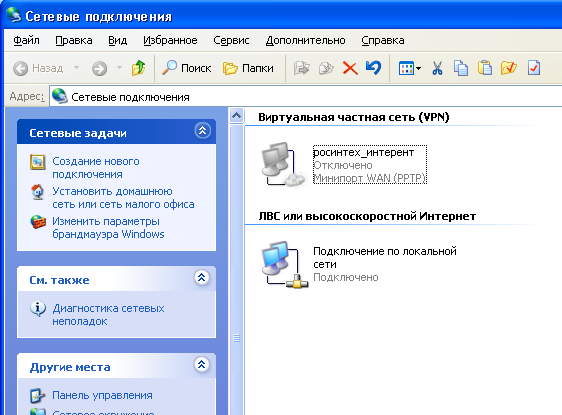Select росинтех_интерент connection name text
The width and height of the screenshot is (562, 415).
[x=363, y=152]
